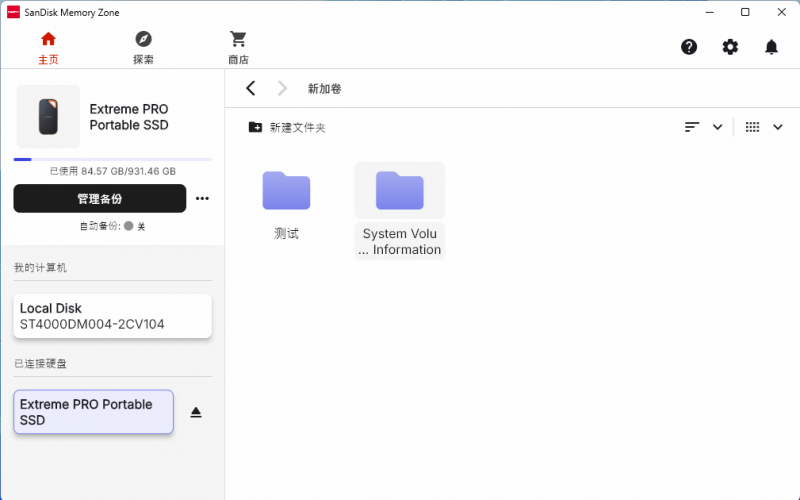Create a folder with 新建文件夹
Image resolution: width=800 pixels, height=500 pixels.
287,127
